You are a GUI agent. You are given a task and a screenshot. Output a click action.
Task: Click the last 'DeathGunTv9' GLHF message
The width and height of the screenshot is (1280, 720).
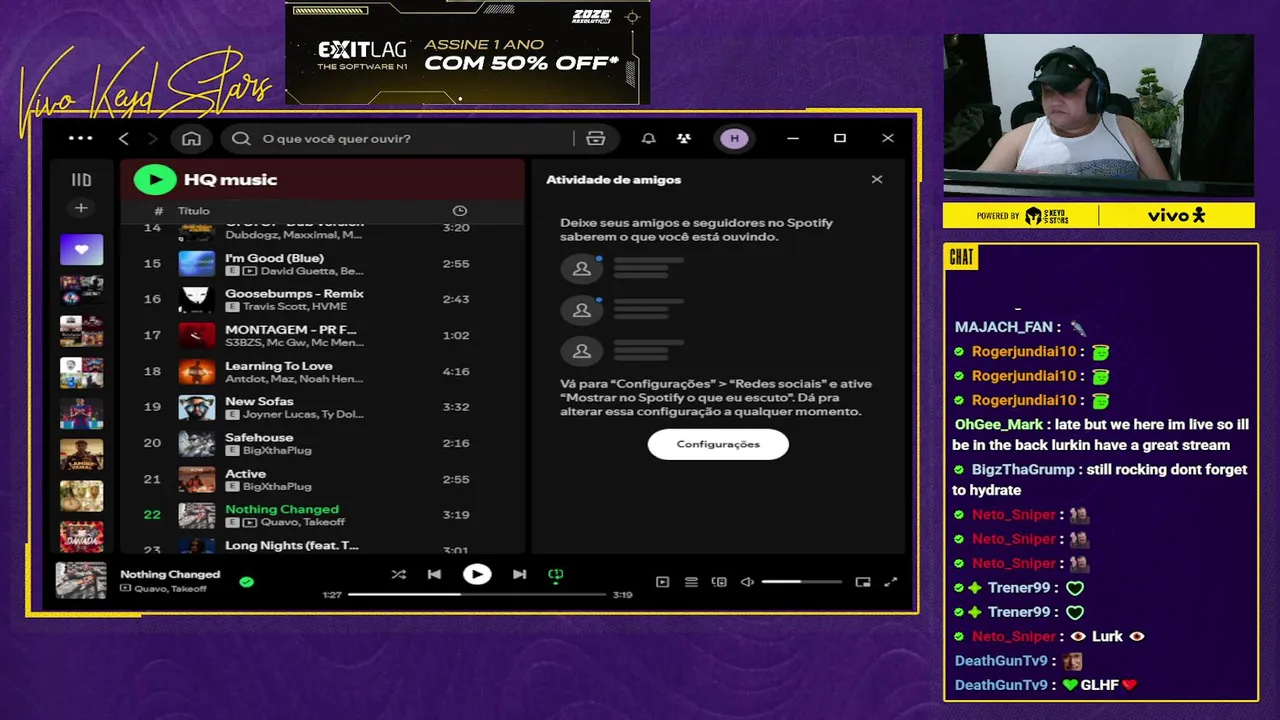1046,685
